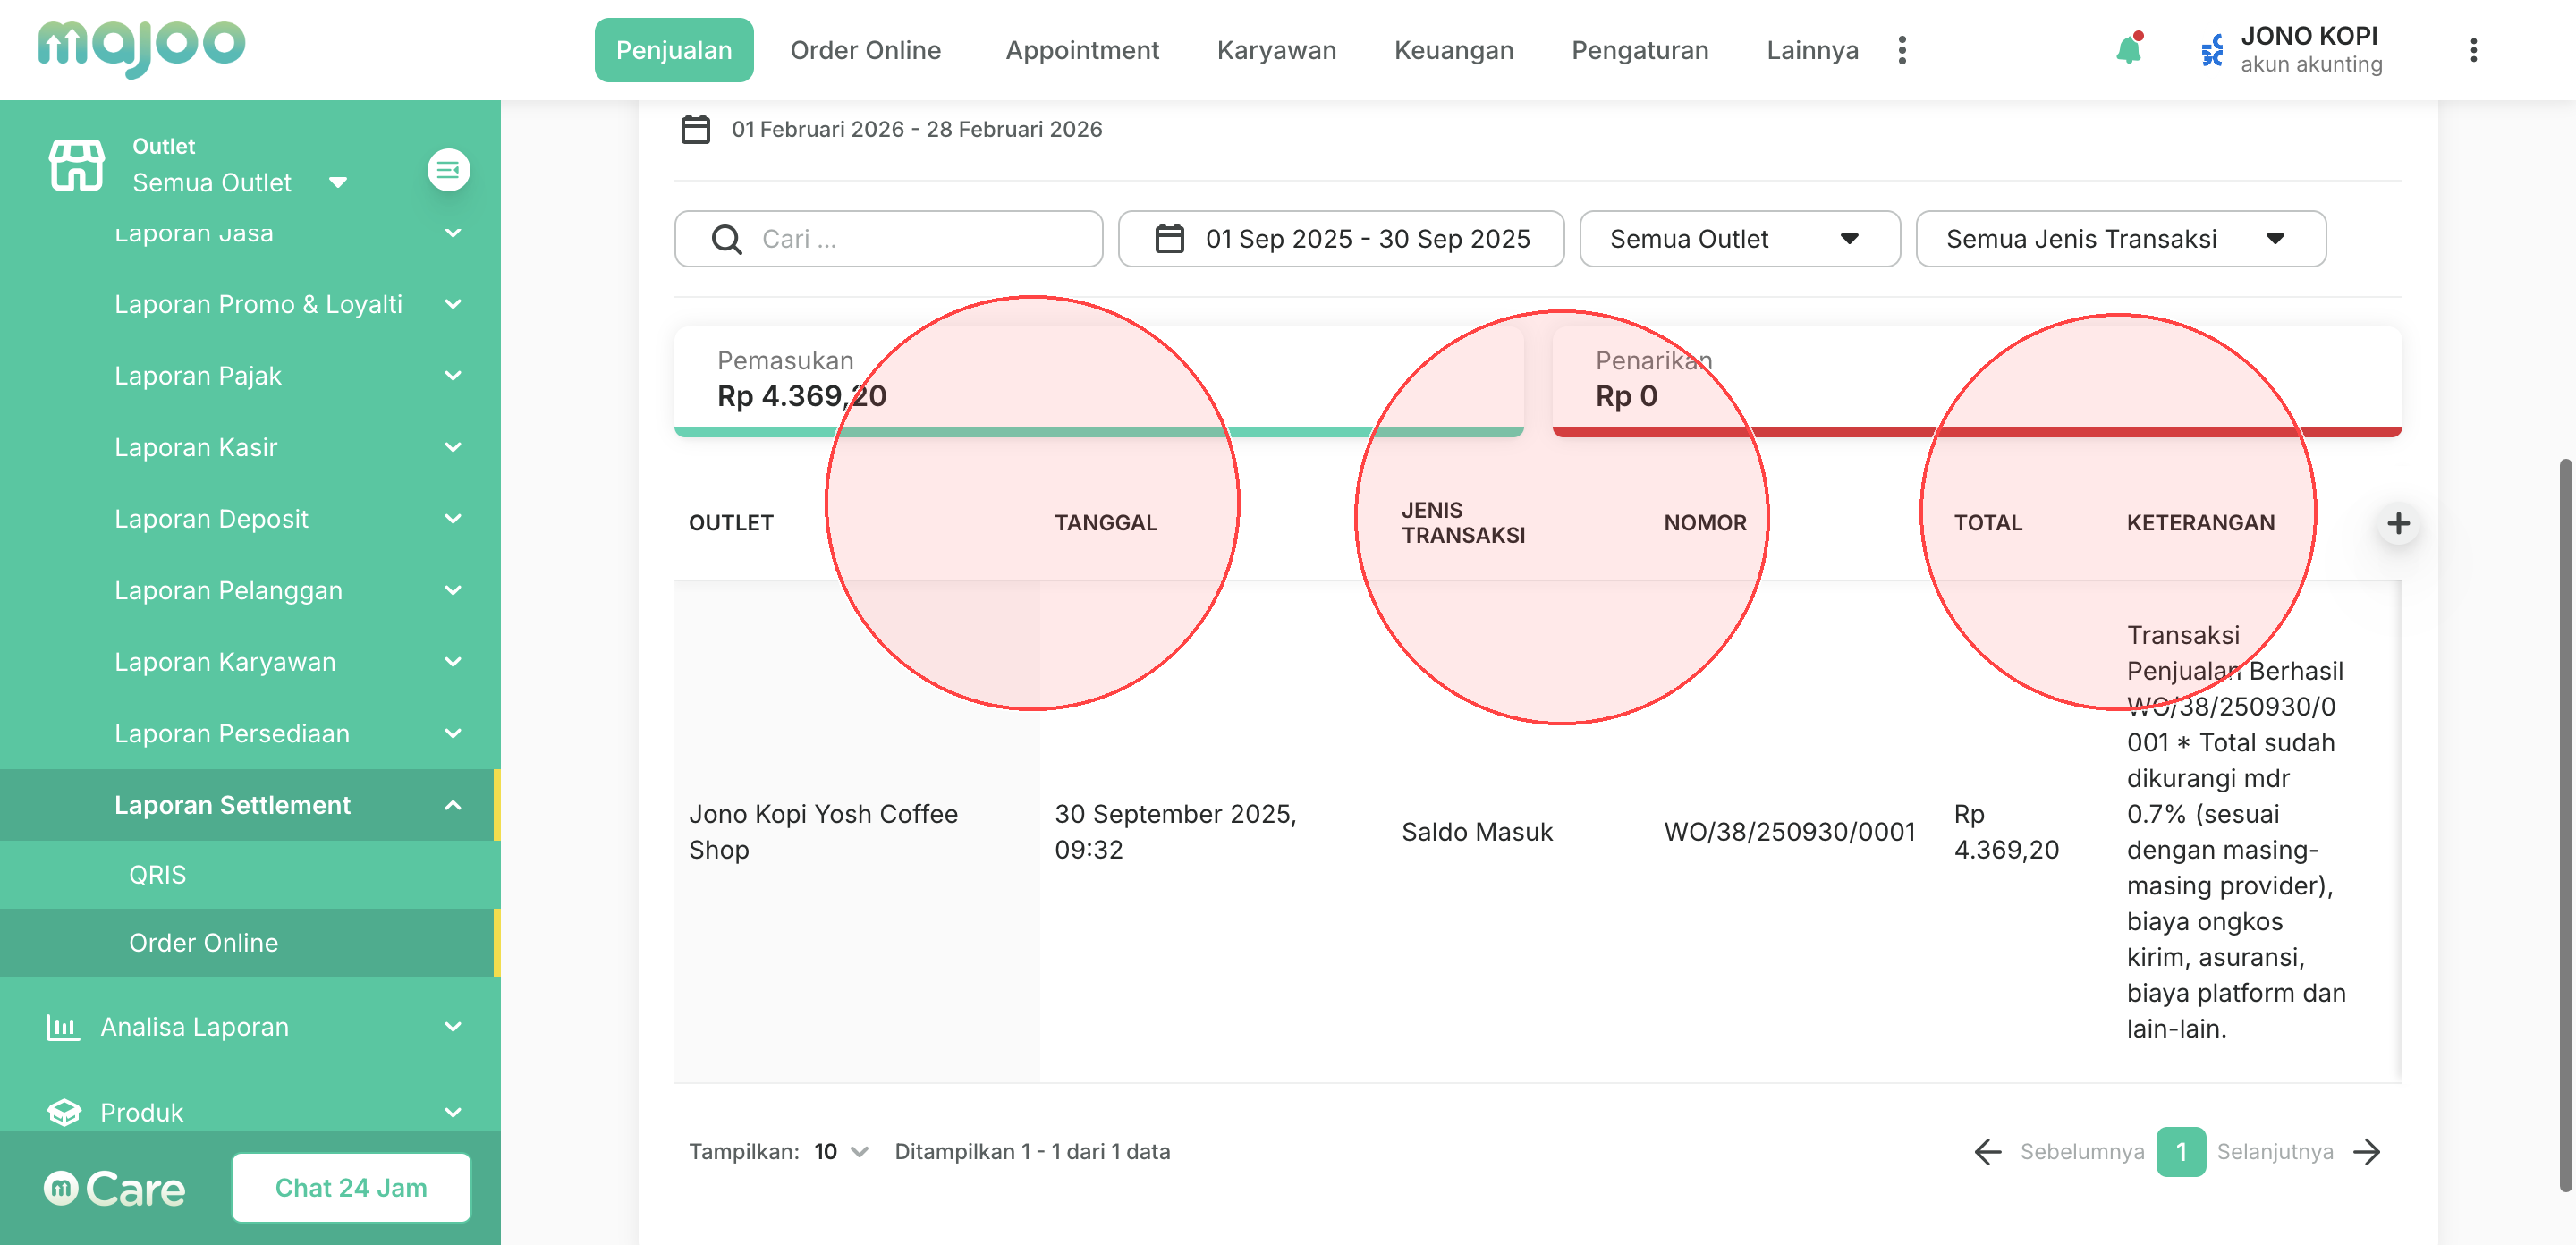Collapse the sidebar with round menu icon
Screen dimensions: 2576x1245
pos(448,170)
